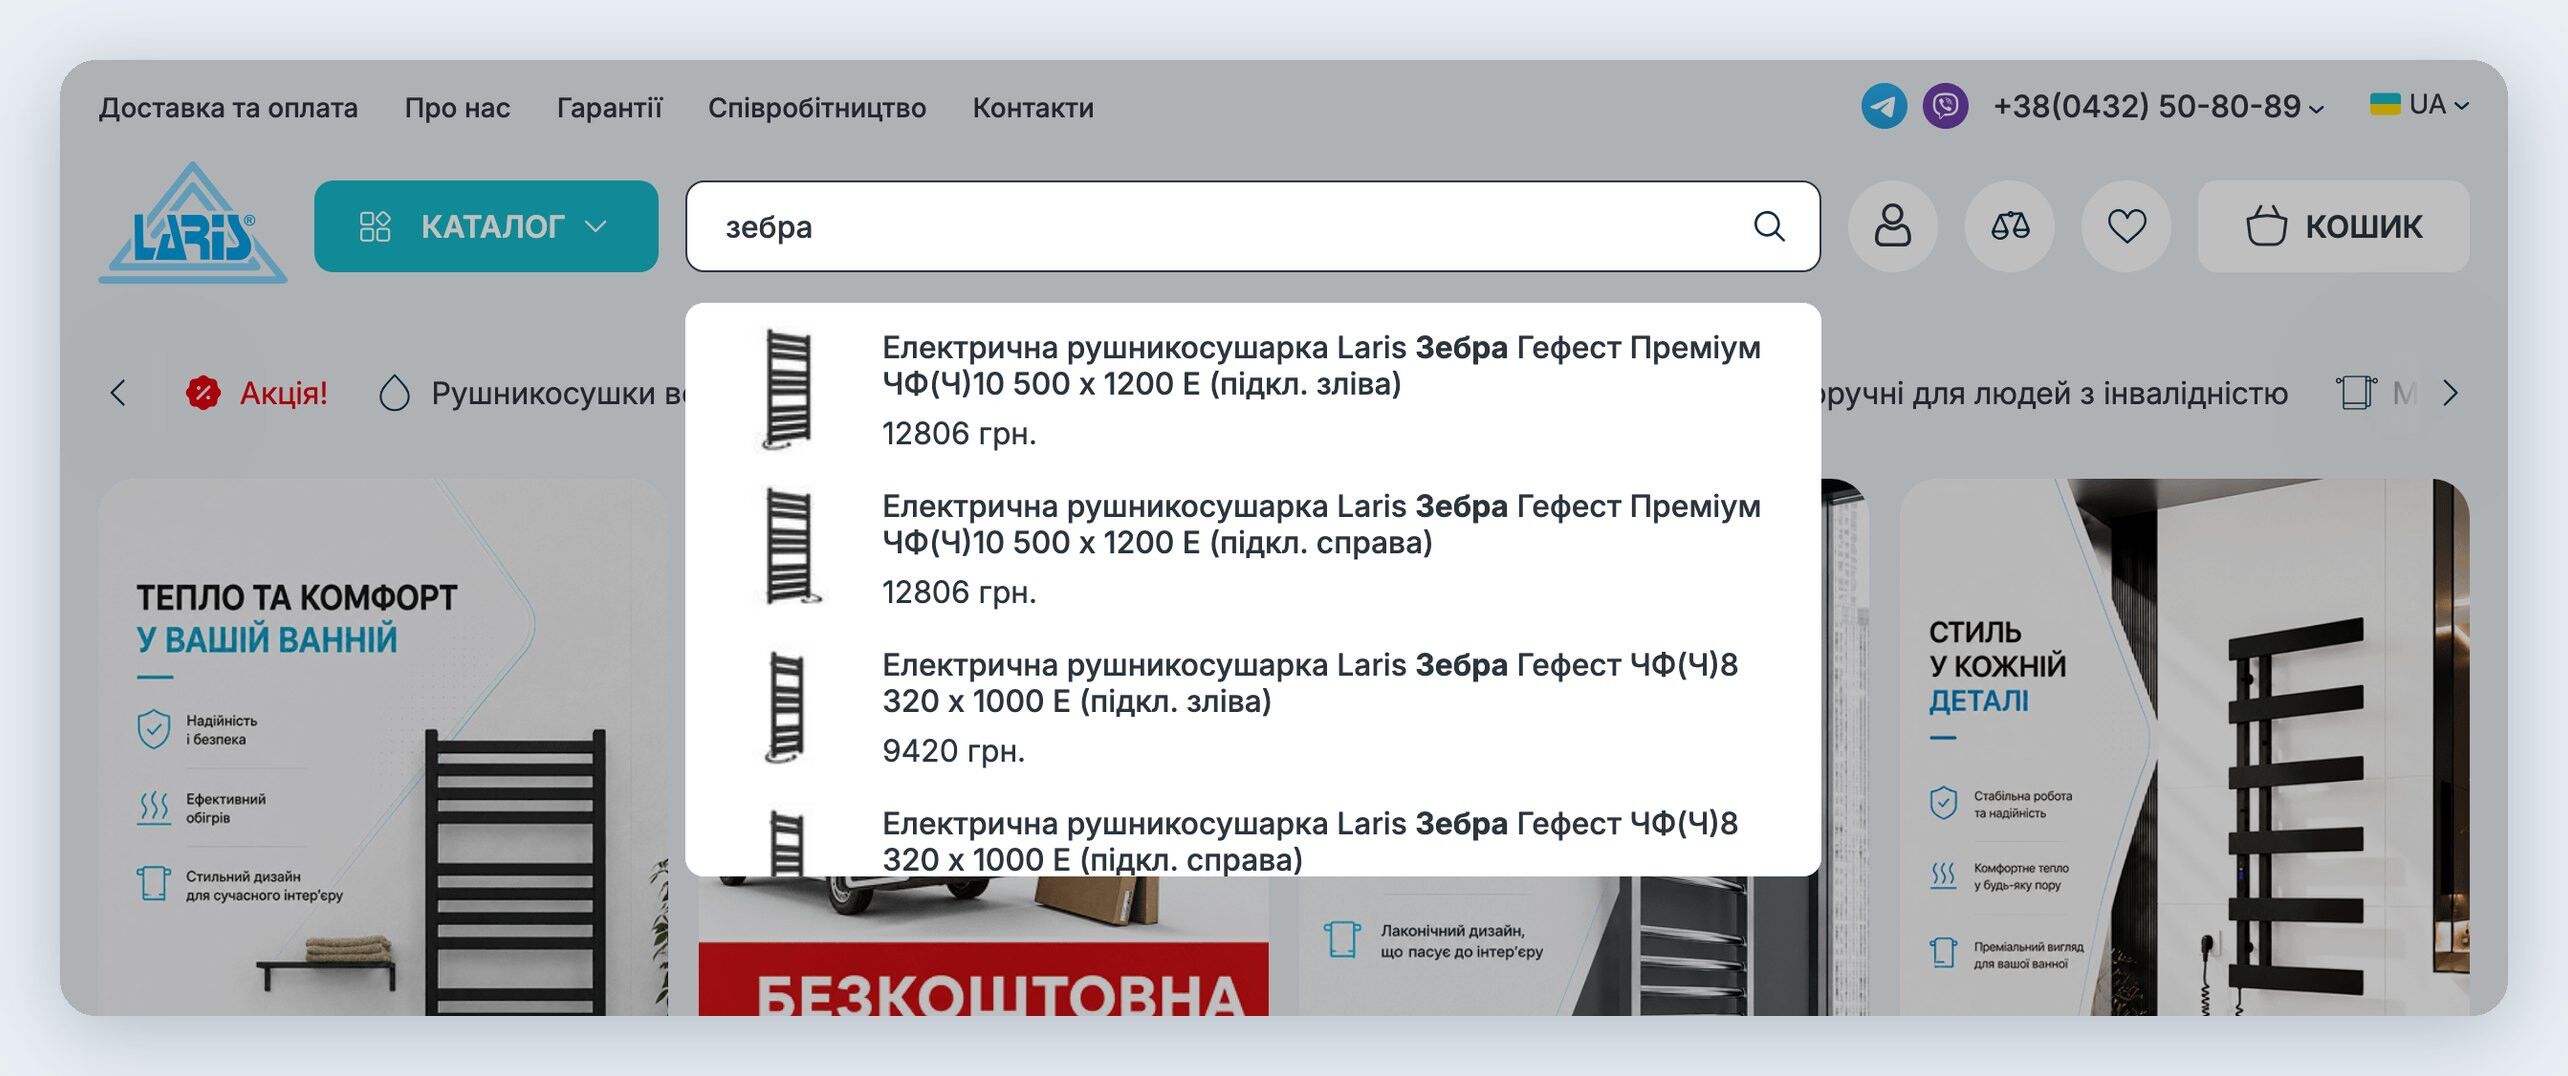Open the Viber contact icon
Viewport: 2568px width, 1076px height.
tap(1945, 106)
